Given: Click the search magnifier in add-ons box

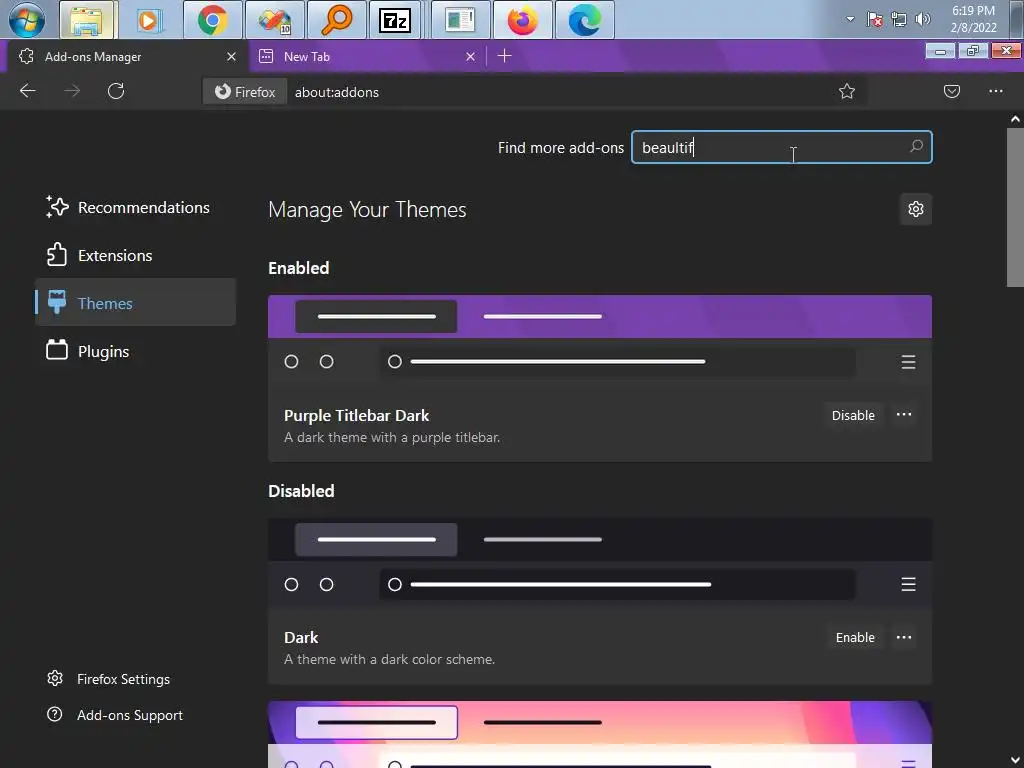Looking at the screenshot, I should pyautogui.click(x=917, y=147).
